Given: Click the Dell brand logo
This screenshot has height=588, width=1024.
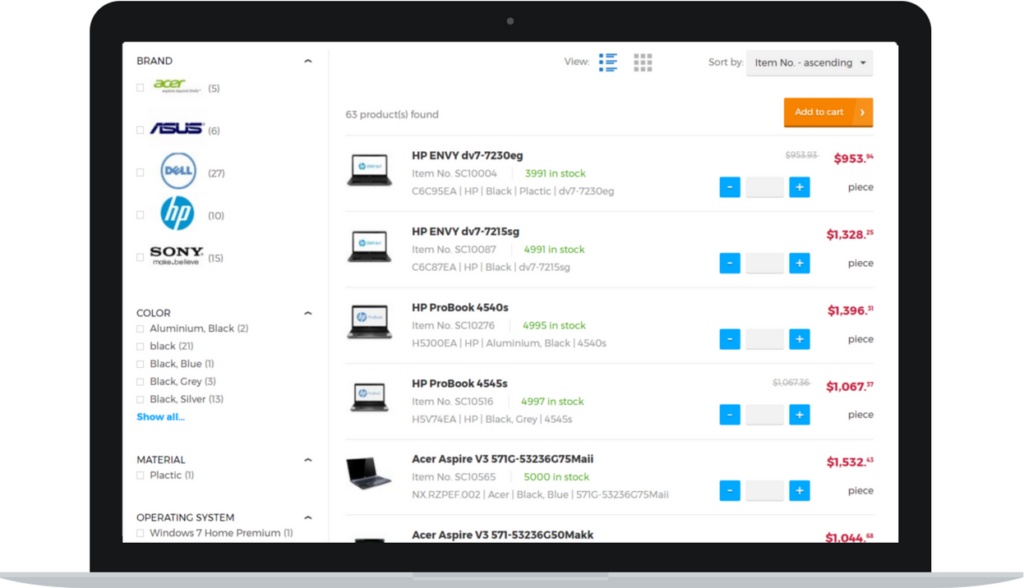Looking at the screenshot, I should [177, 171].
